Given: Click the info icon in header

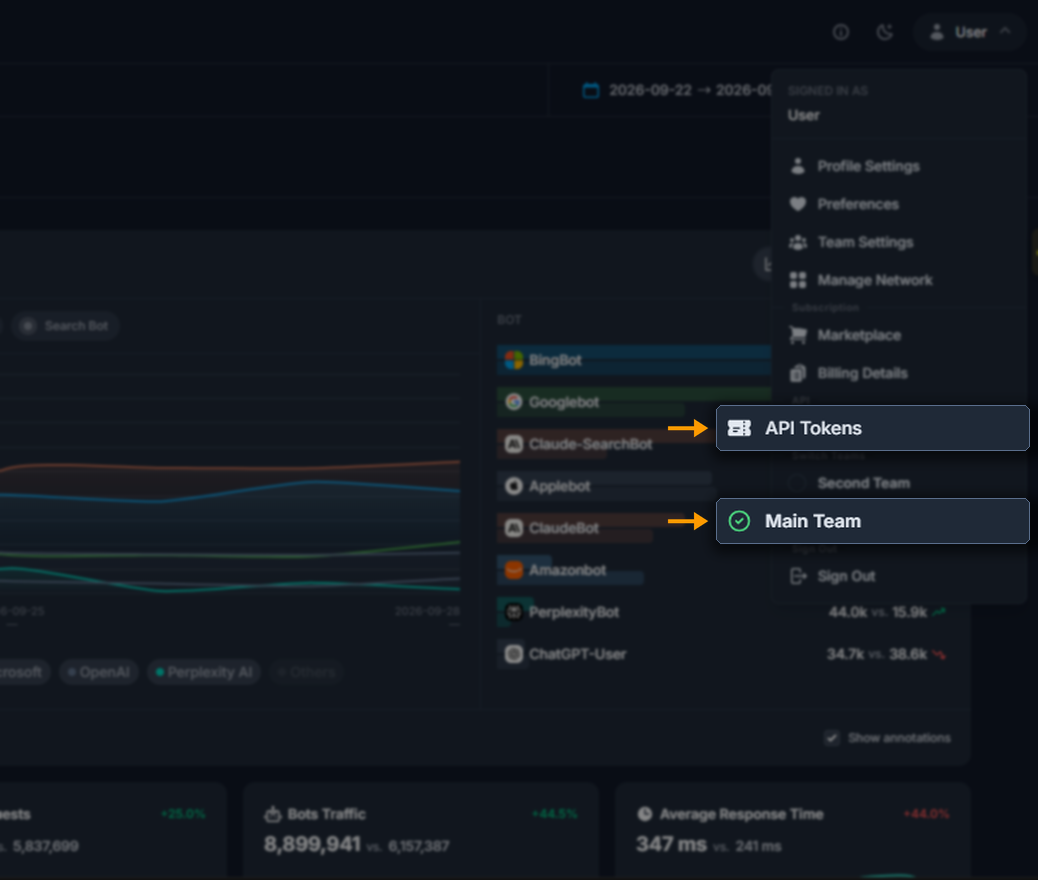Looking at the screenshot, I should pos(841,32).
